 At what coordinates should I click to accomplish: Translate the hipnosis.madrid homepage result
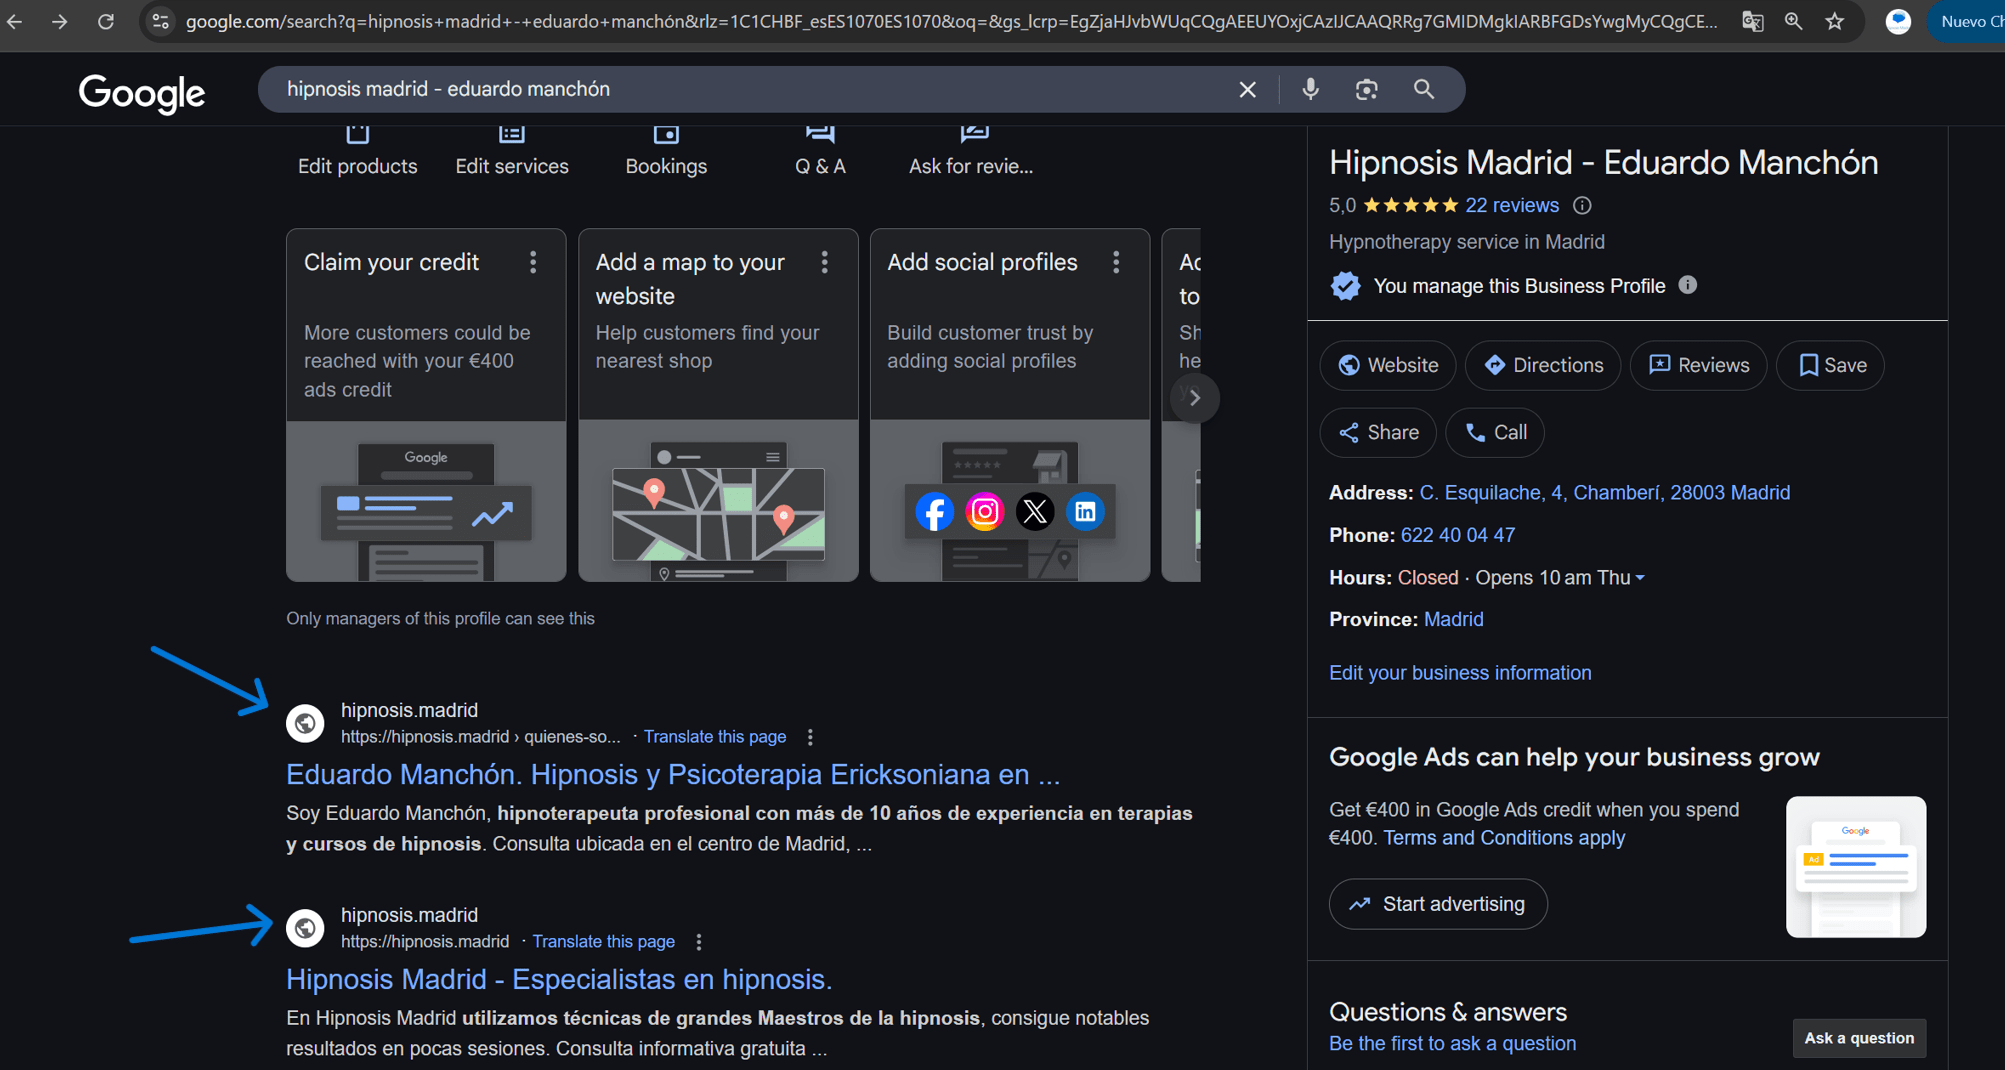tap(604, 942)
